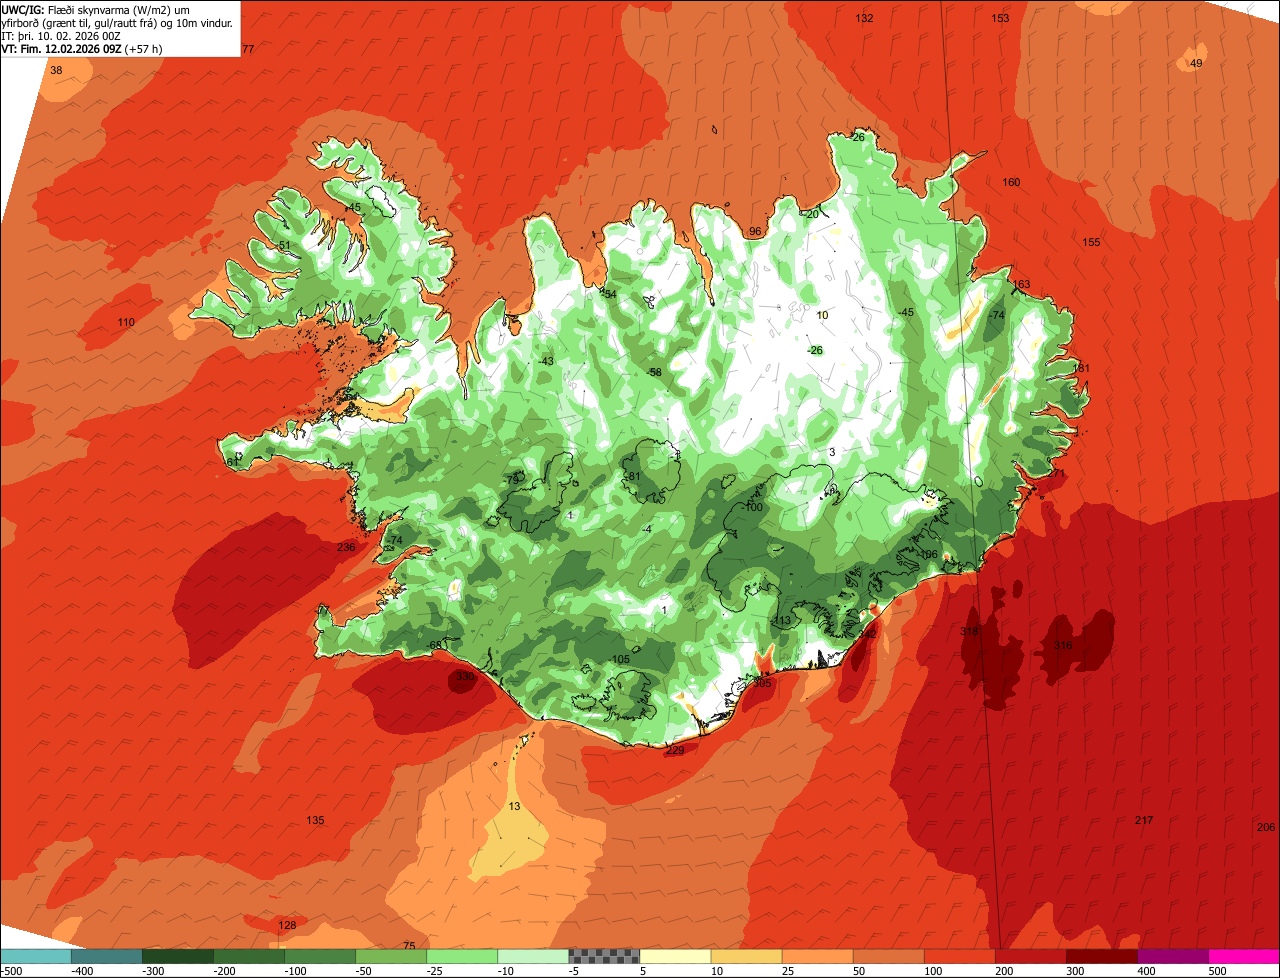Image resolution: width=1280 pixels, height=978 pixels.
Task: Select the purple legend swatch between 400 and 500
Action: [x=1173, y=956]
